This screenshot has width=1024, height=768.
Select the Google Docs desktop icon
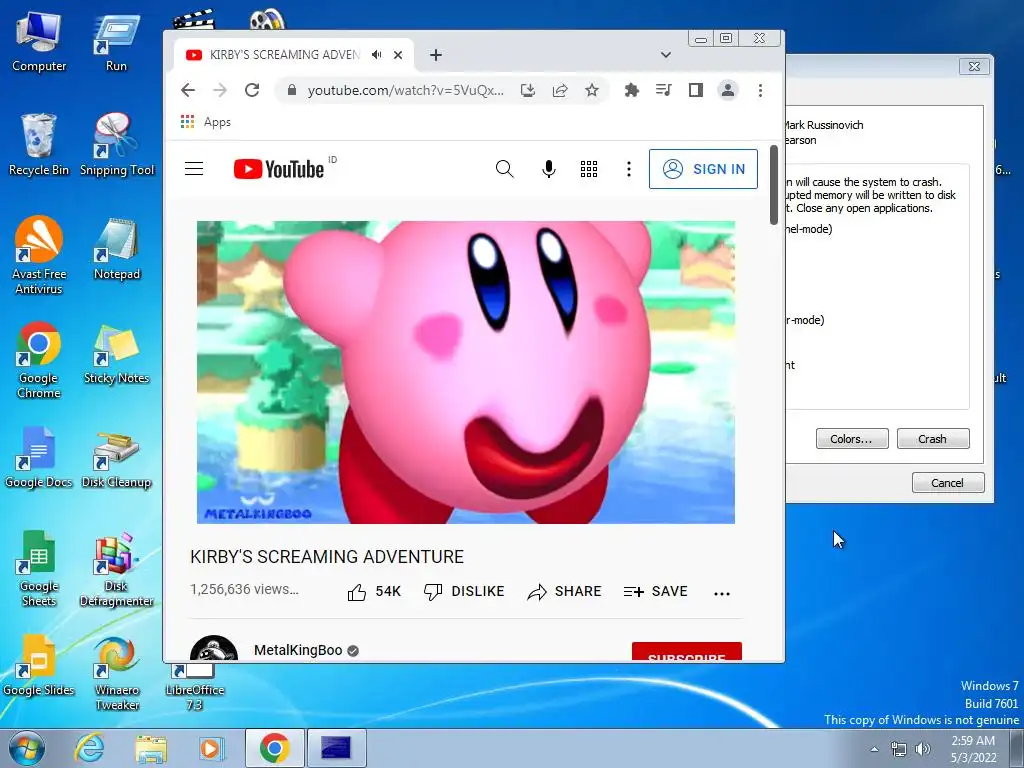coord(39,458)
